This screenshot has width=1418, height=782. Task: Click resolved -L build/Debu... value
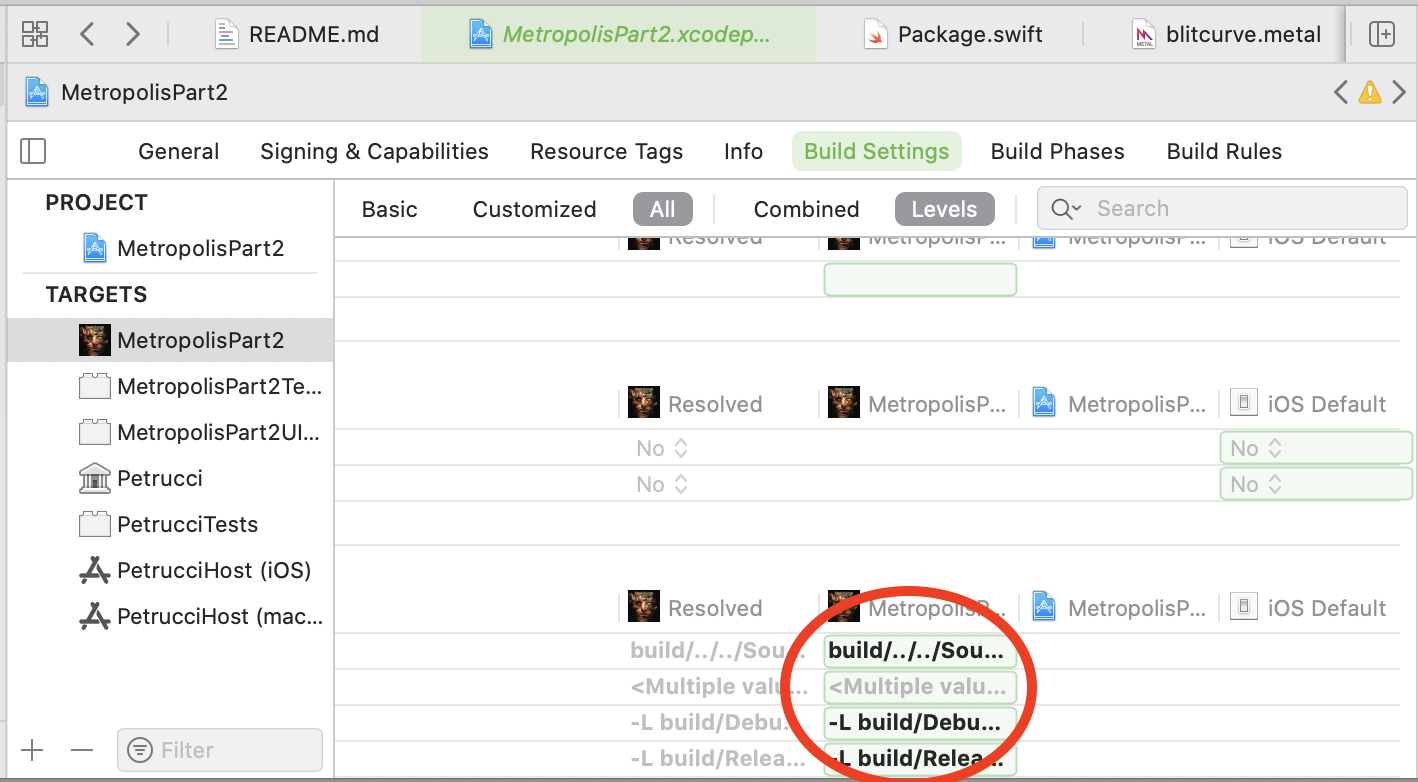[x=718, y=723]
